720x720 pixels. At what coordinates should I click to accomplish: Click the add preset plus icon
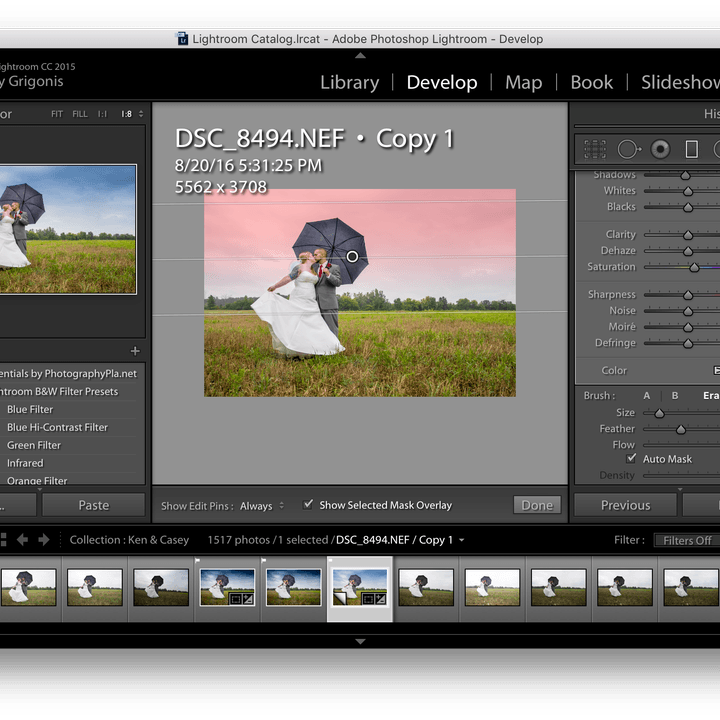[135, 351]
